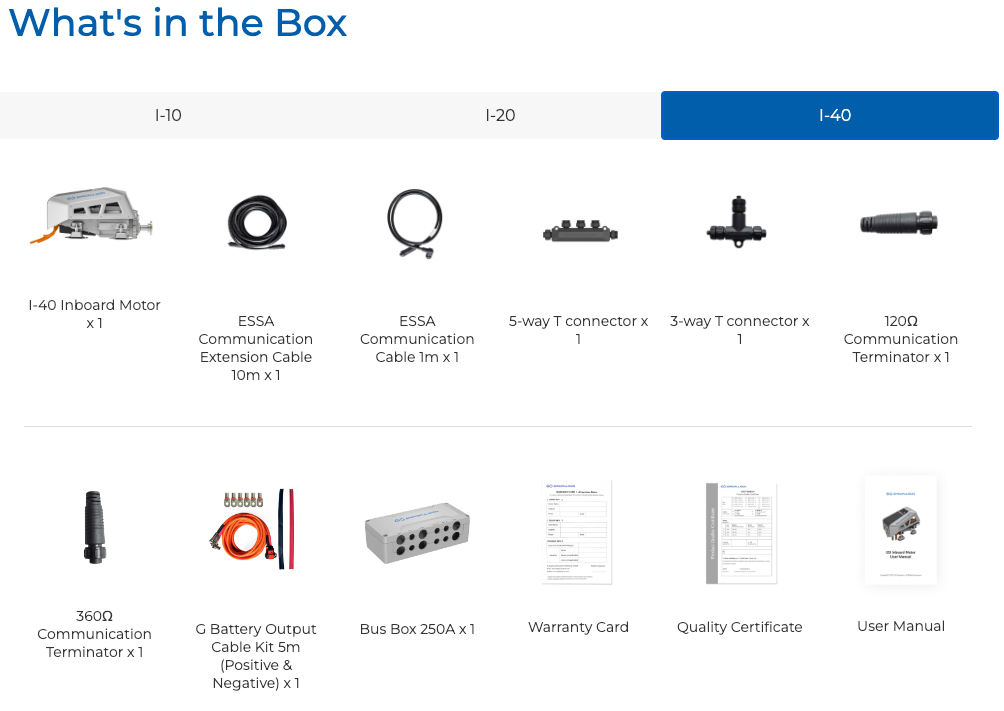The height and width of the screenshot is (711, 1004).
Task: View the Quality Certificate document image
Action: tap(740, 532)
